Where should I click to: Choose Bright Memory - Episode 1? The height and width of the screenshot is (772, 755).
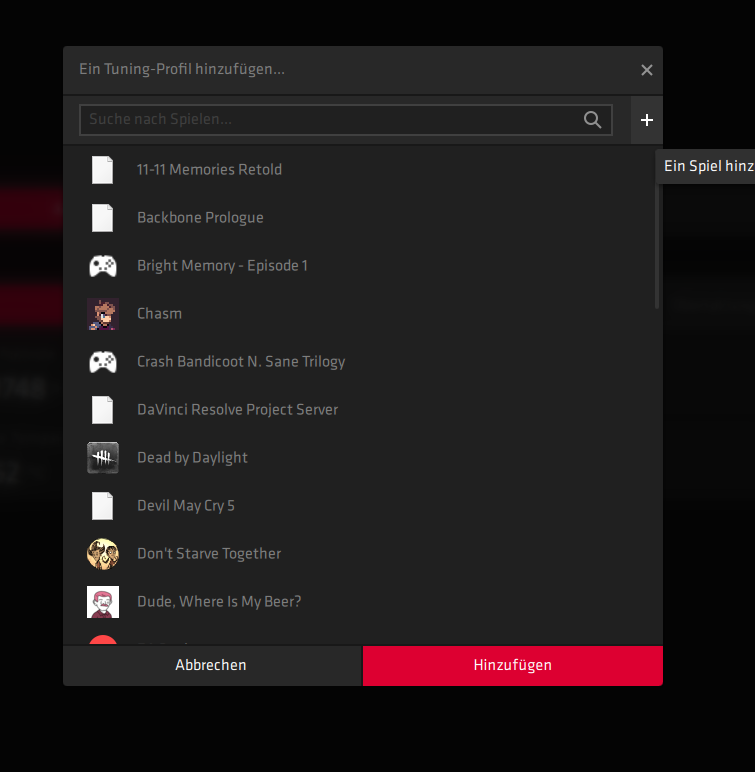pyautogui.click(x=359, y=266)
